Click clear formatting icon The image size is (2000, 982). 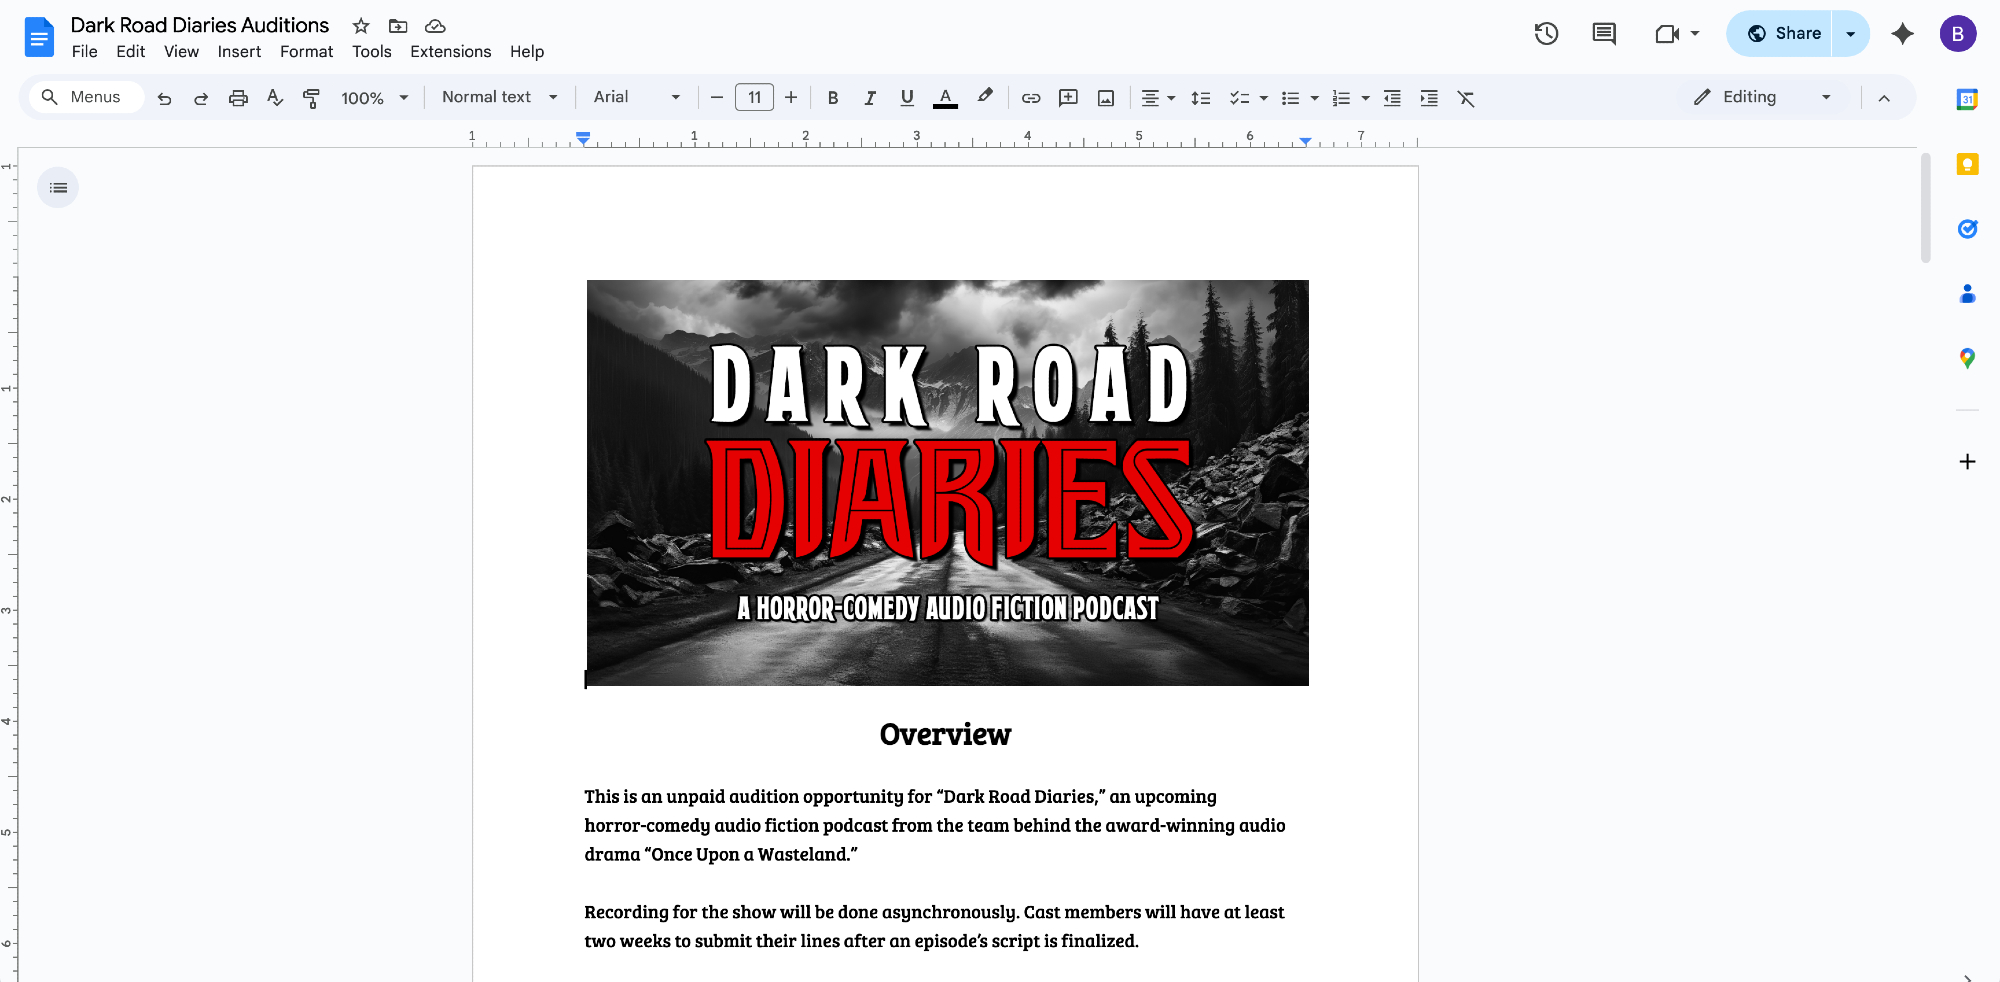[x=1466, y=98]
